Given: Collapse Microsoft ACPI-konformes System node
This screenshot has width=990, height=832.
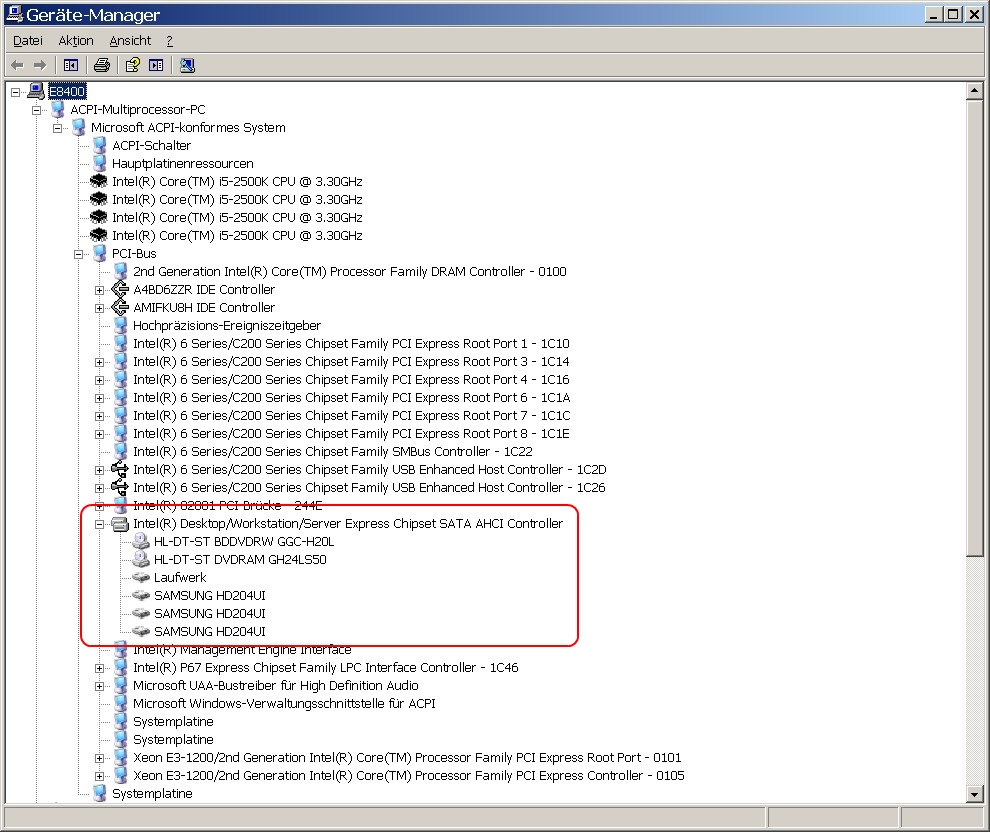Looking at the screenshot, I should click(x=57, y=128).
